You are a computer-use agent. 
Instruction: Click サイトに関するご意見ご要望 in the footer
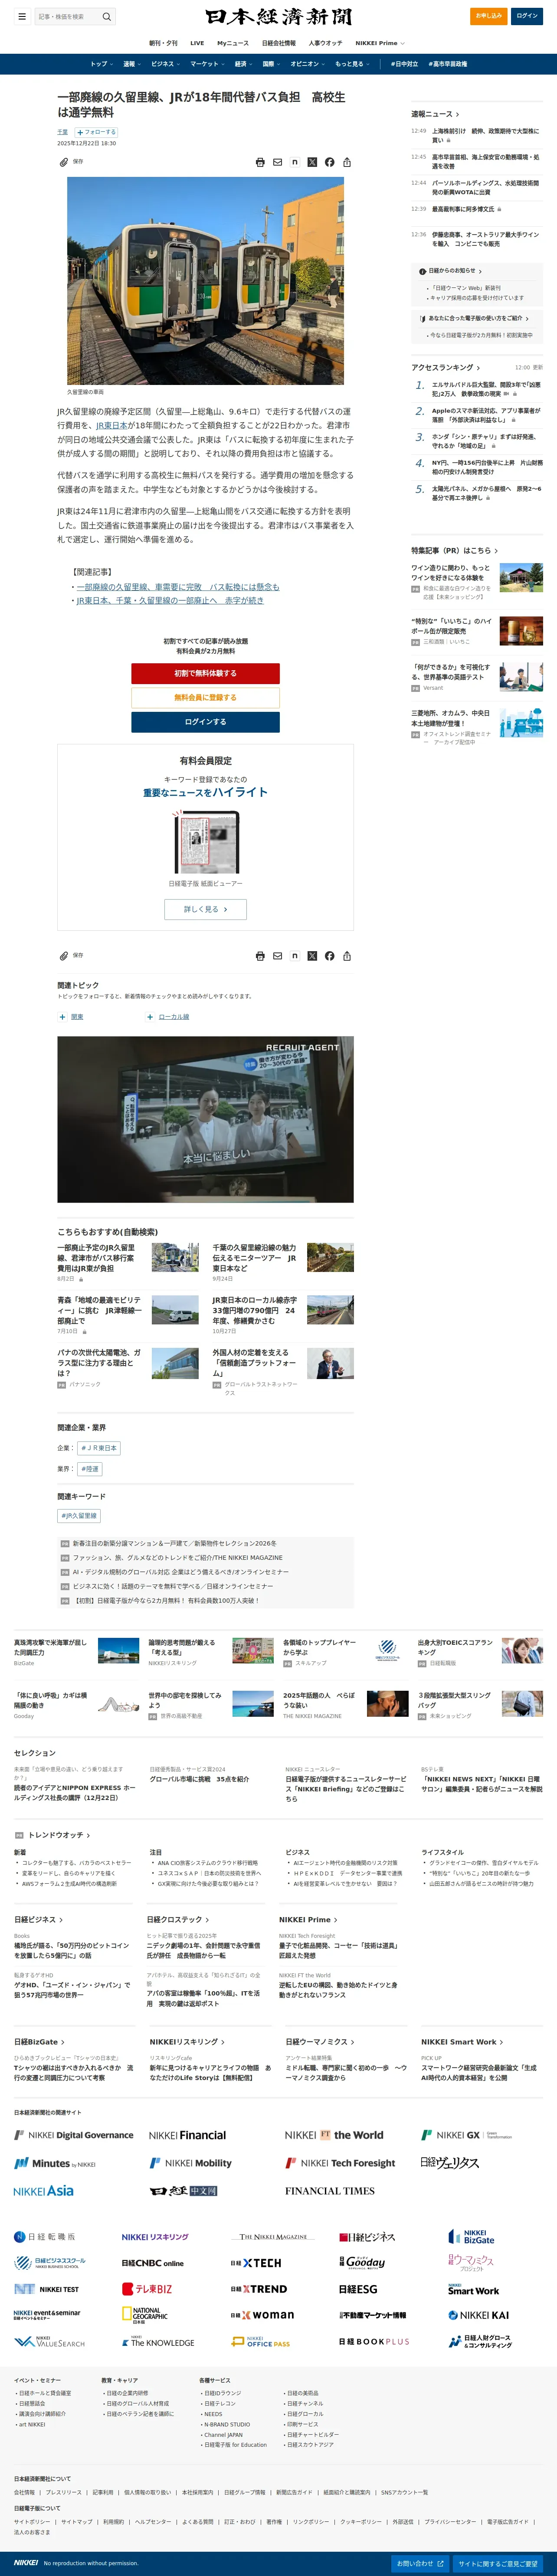pos(498,2563)
